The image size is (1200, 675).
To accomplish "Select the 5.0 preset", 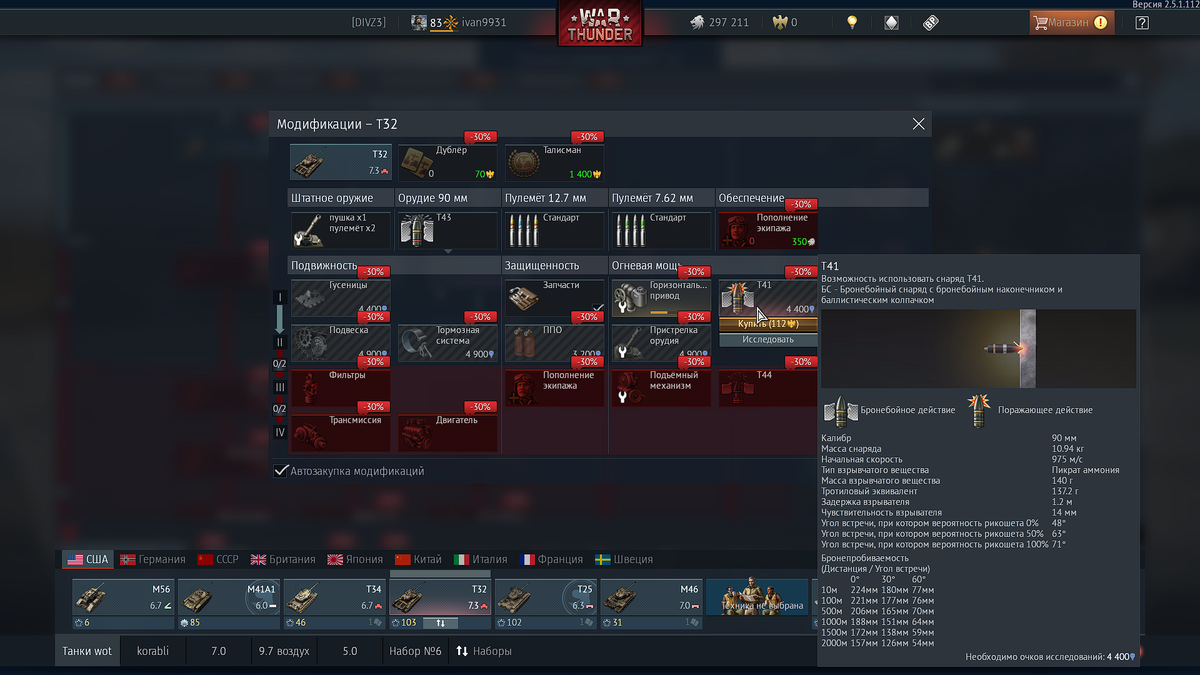I will 350,651.
